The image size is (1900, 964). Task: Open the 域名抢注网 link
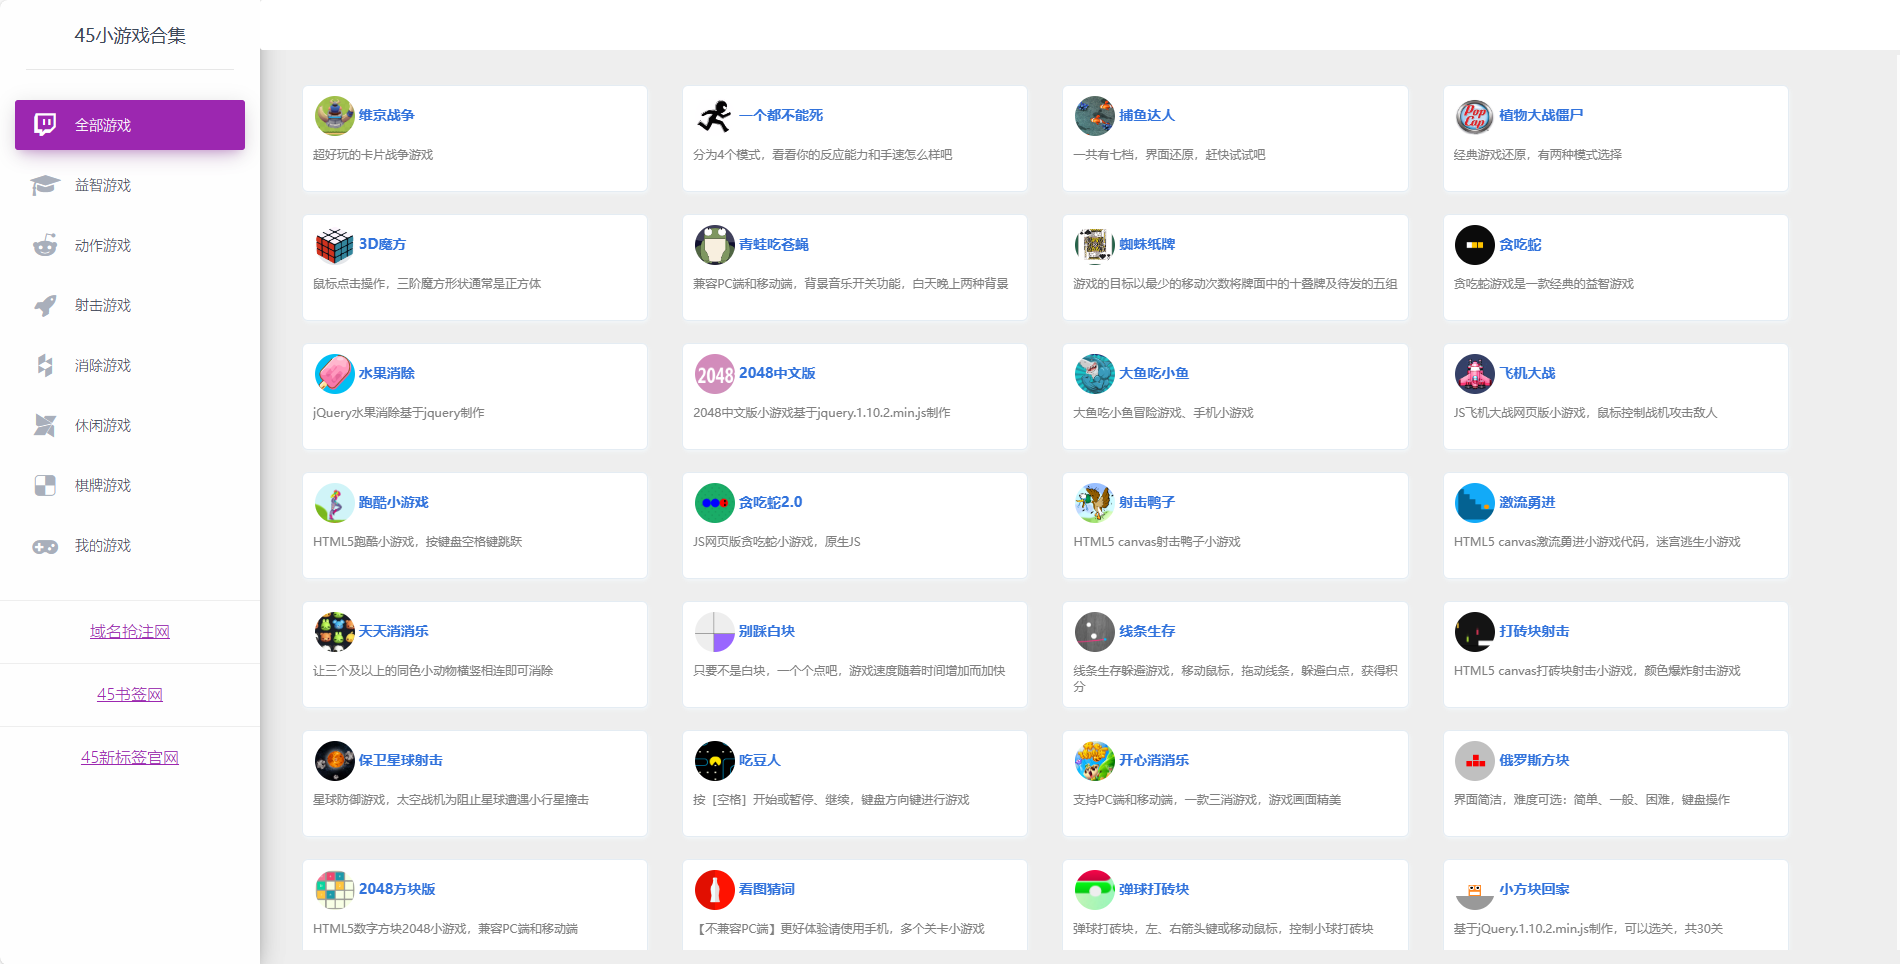point(130,632)
